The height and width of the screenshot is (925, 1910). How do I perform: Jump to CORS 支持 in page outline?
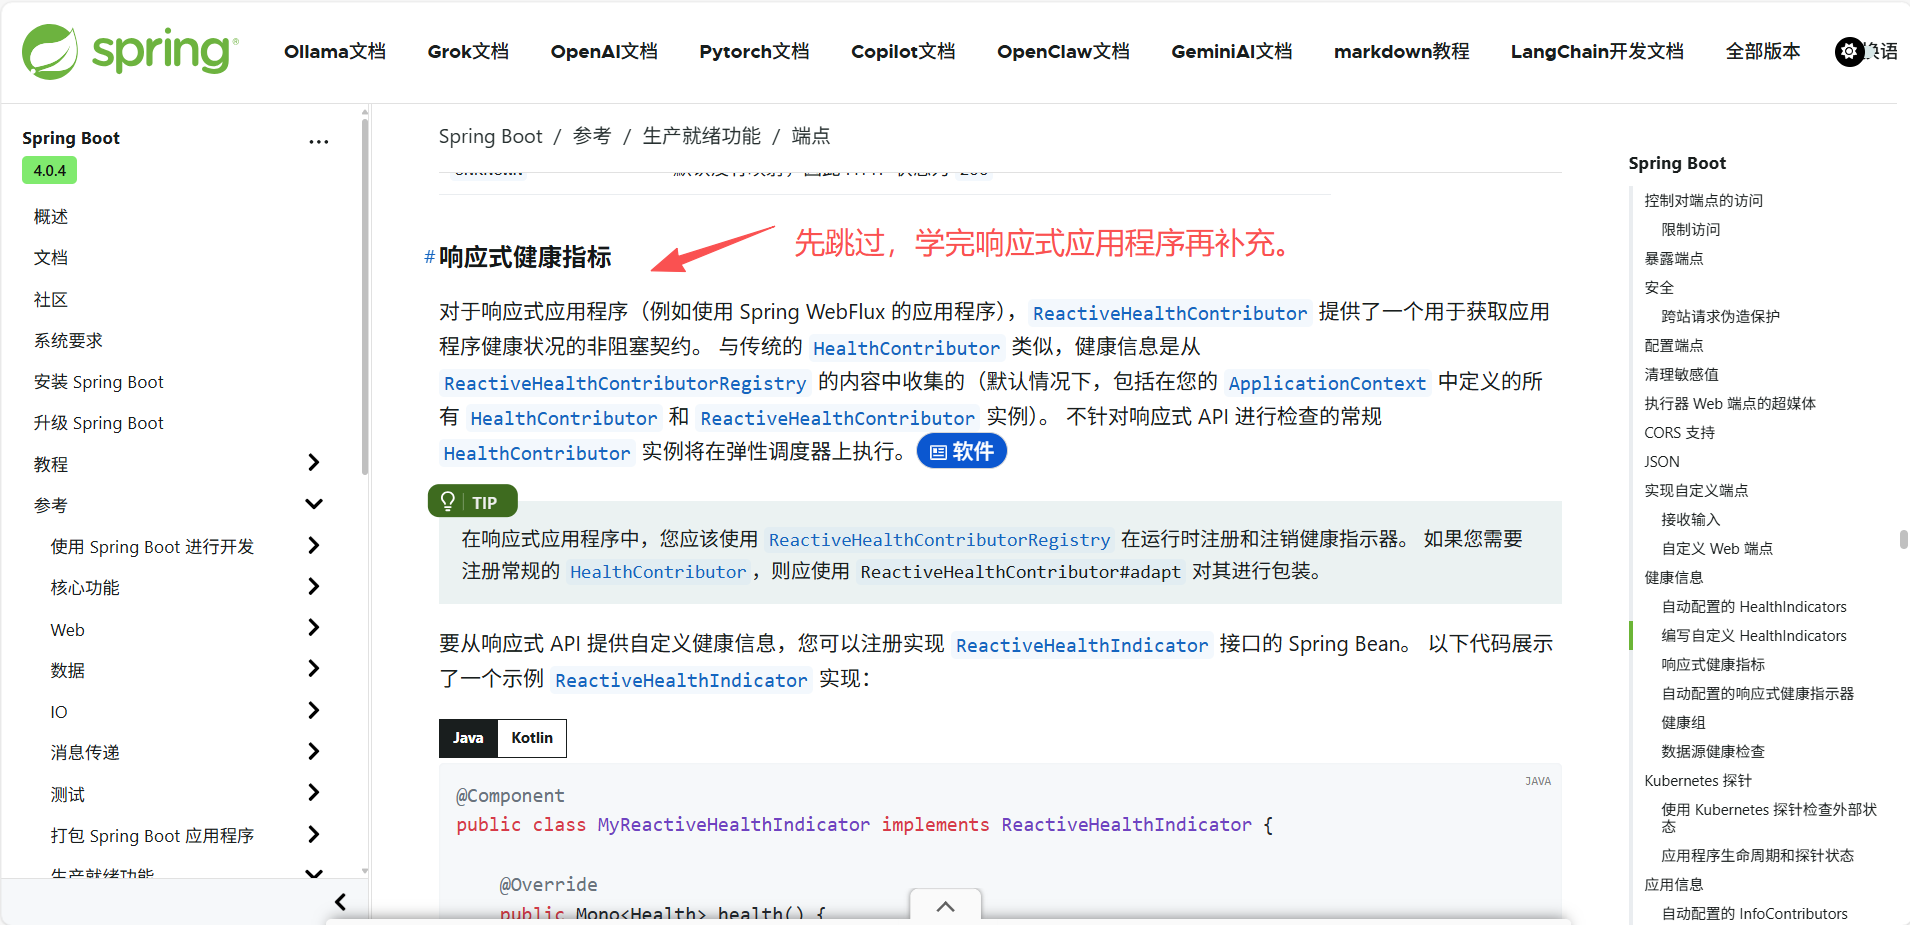(1680, 433)
